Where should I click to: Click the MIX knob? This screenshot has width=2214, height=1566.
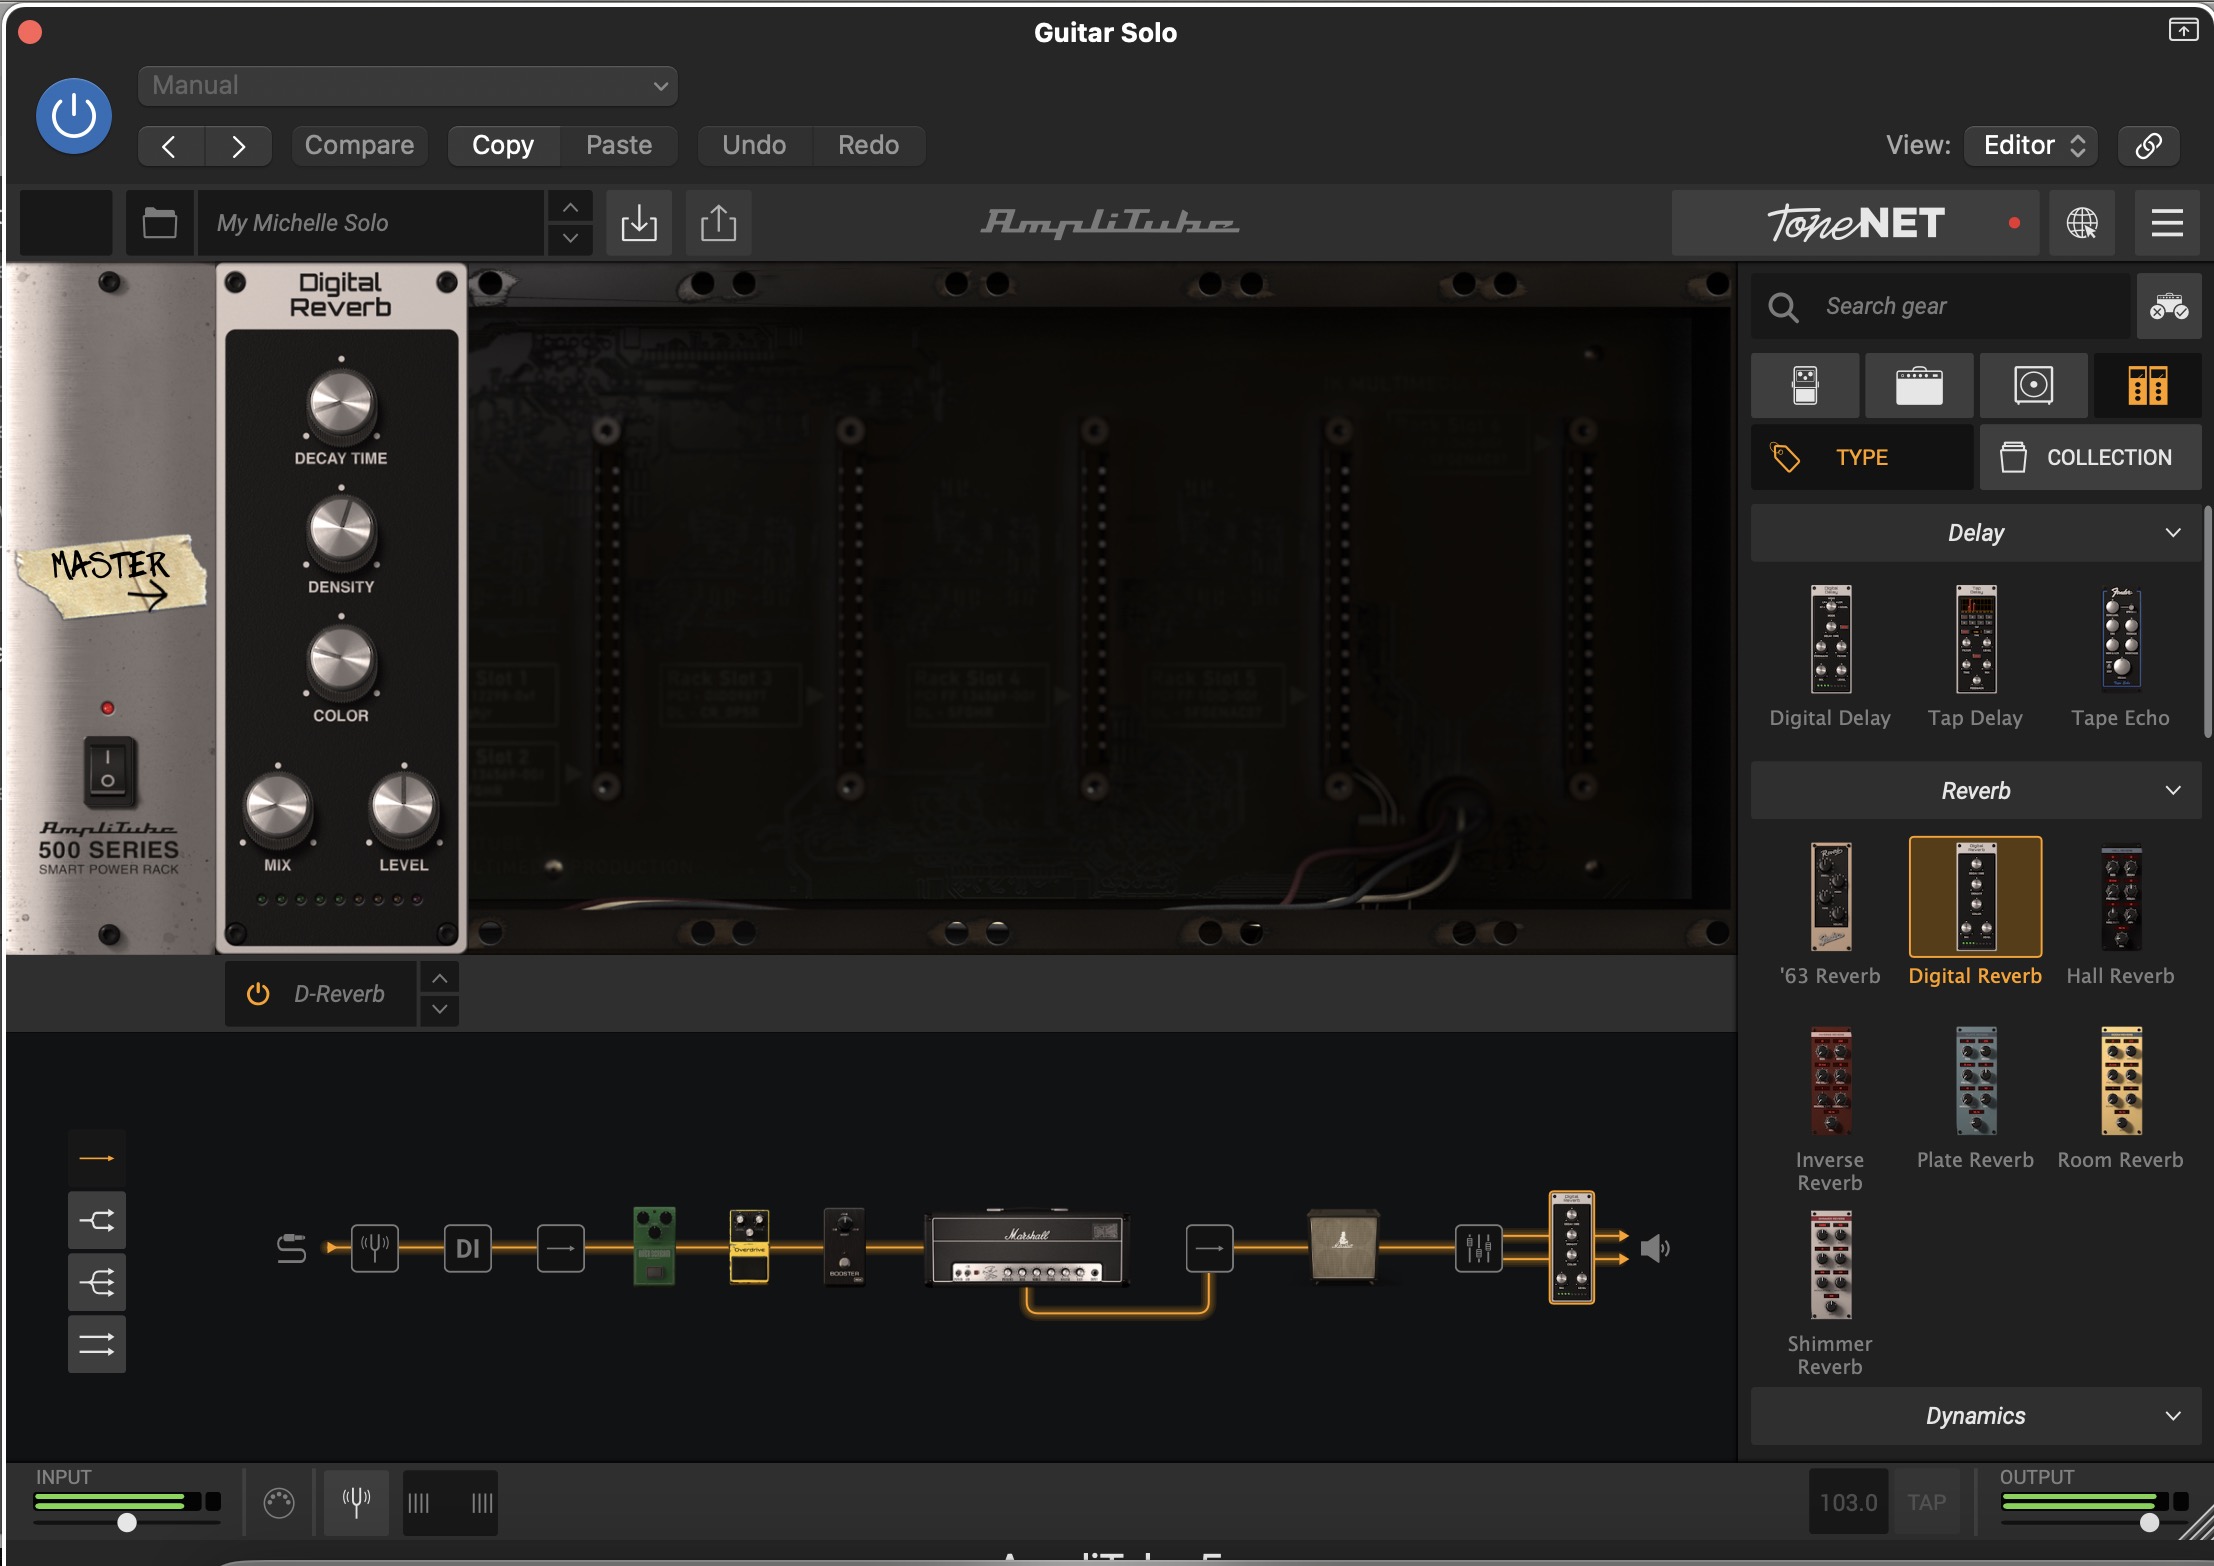click(278, 807)
